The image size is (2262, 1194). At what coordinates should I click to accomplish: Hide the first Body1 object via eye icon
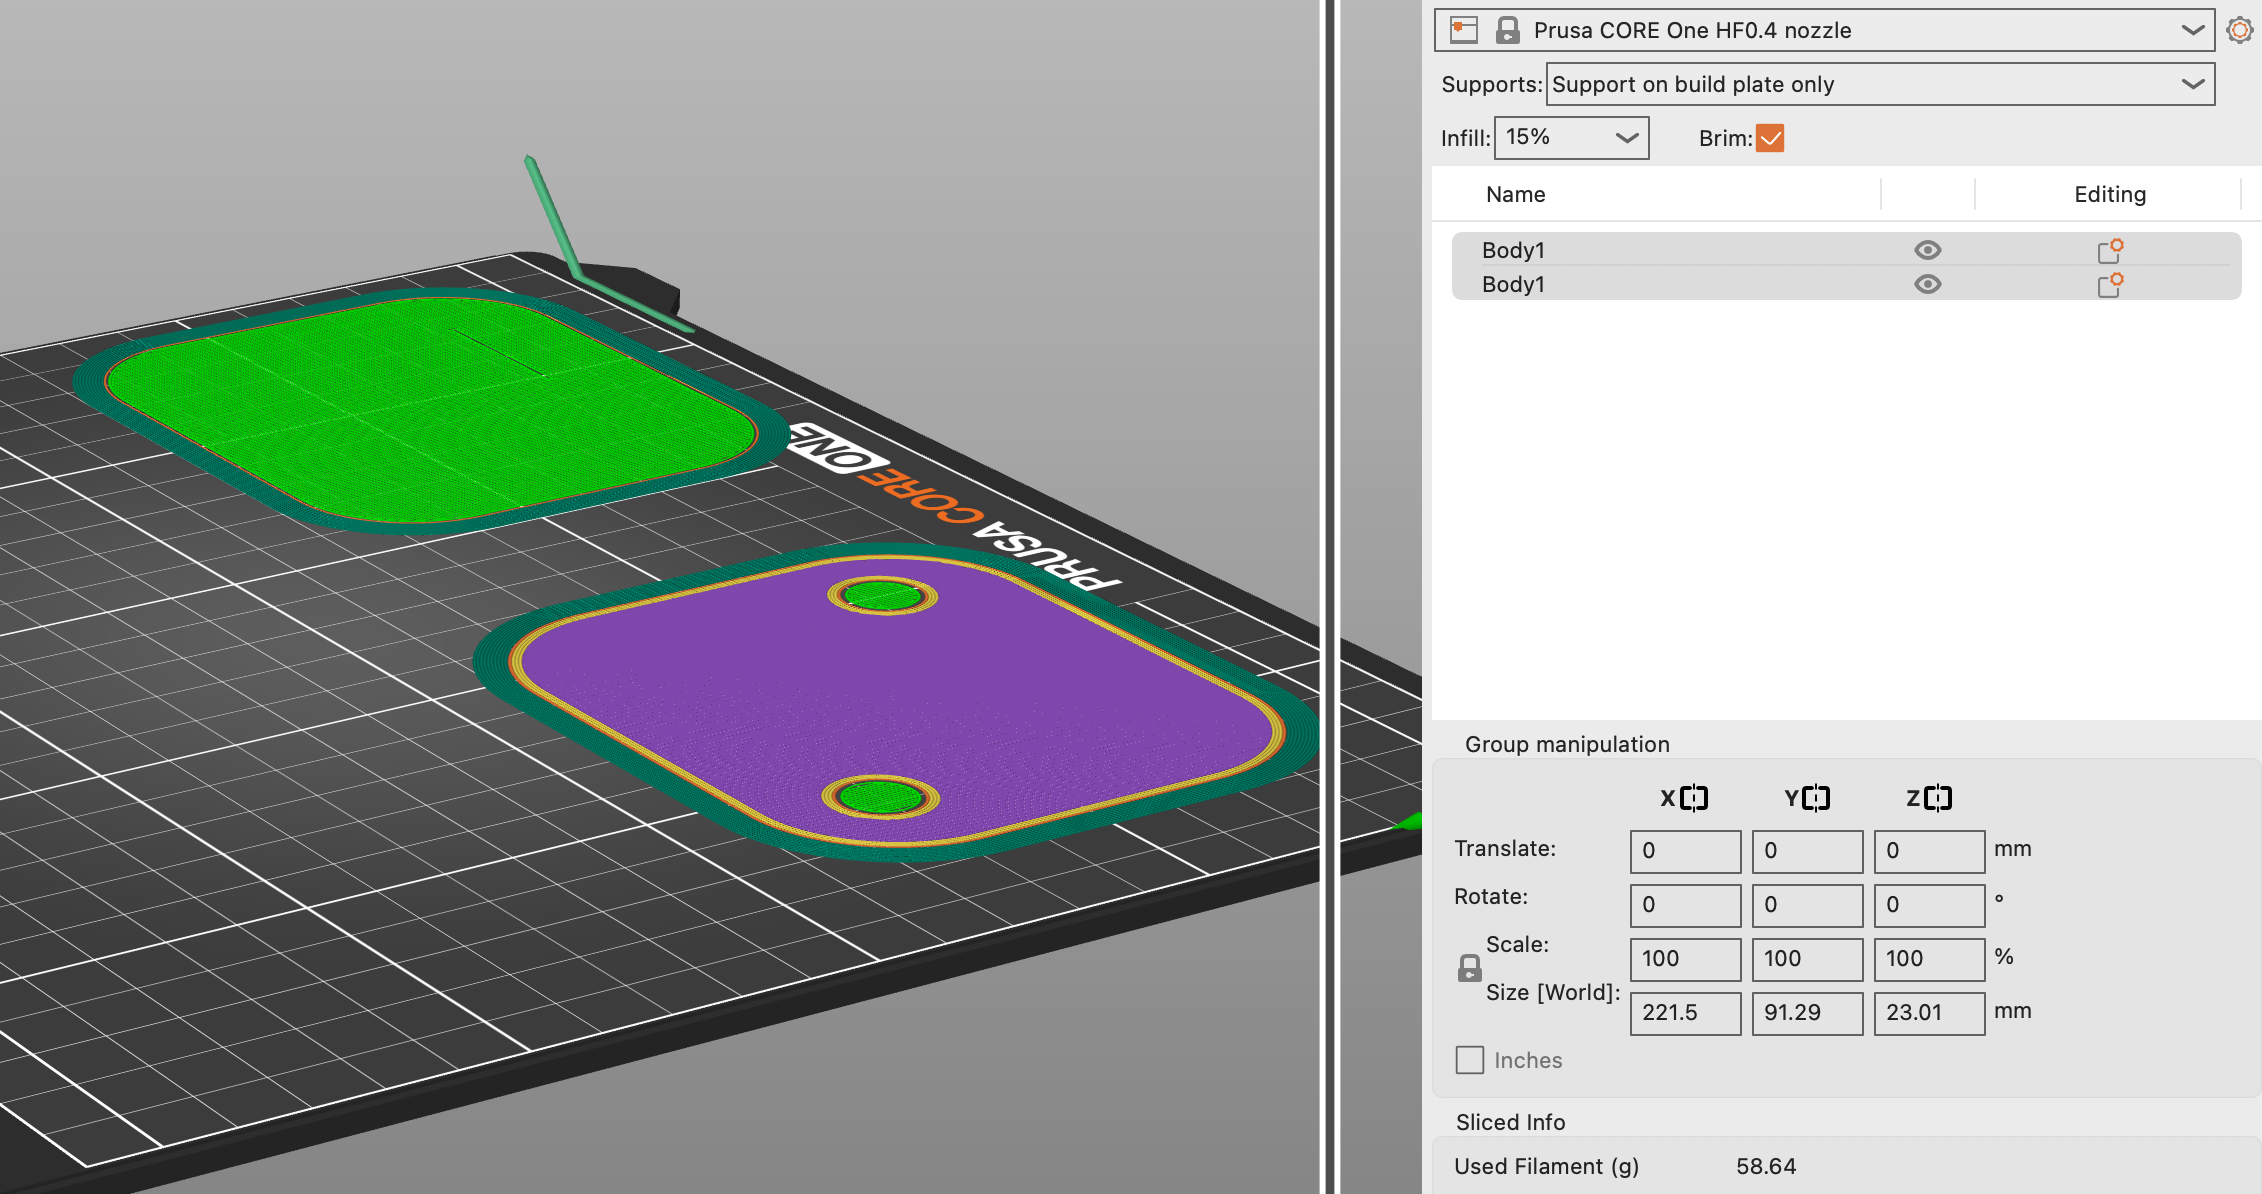click(x=1927, y=250)
